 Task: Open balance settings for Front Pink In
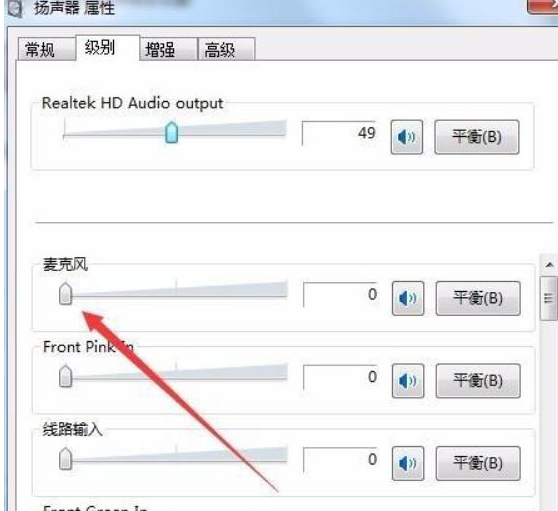tap(478, 381)
